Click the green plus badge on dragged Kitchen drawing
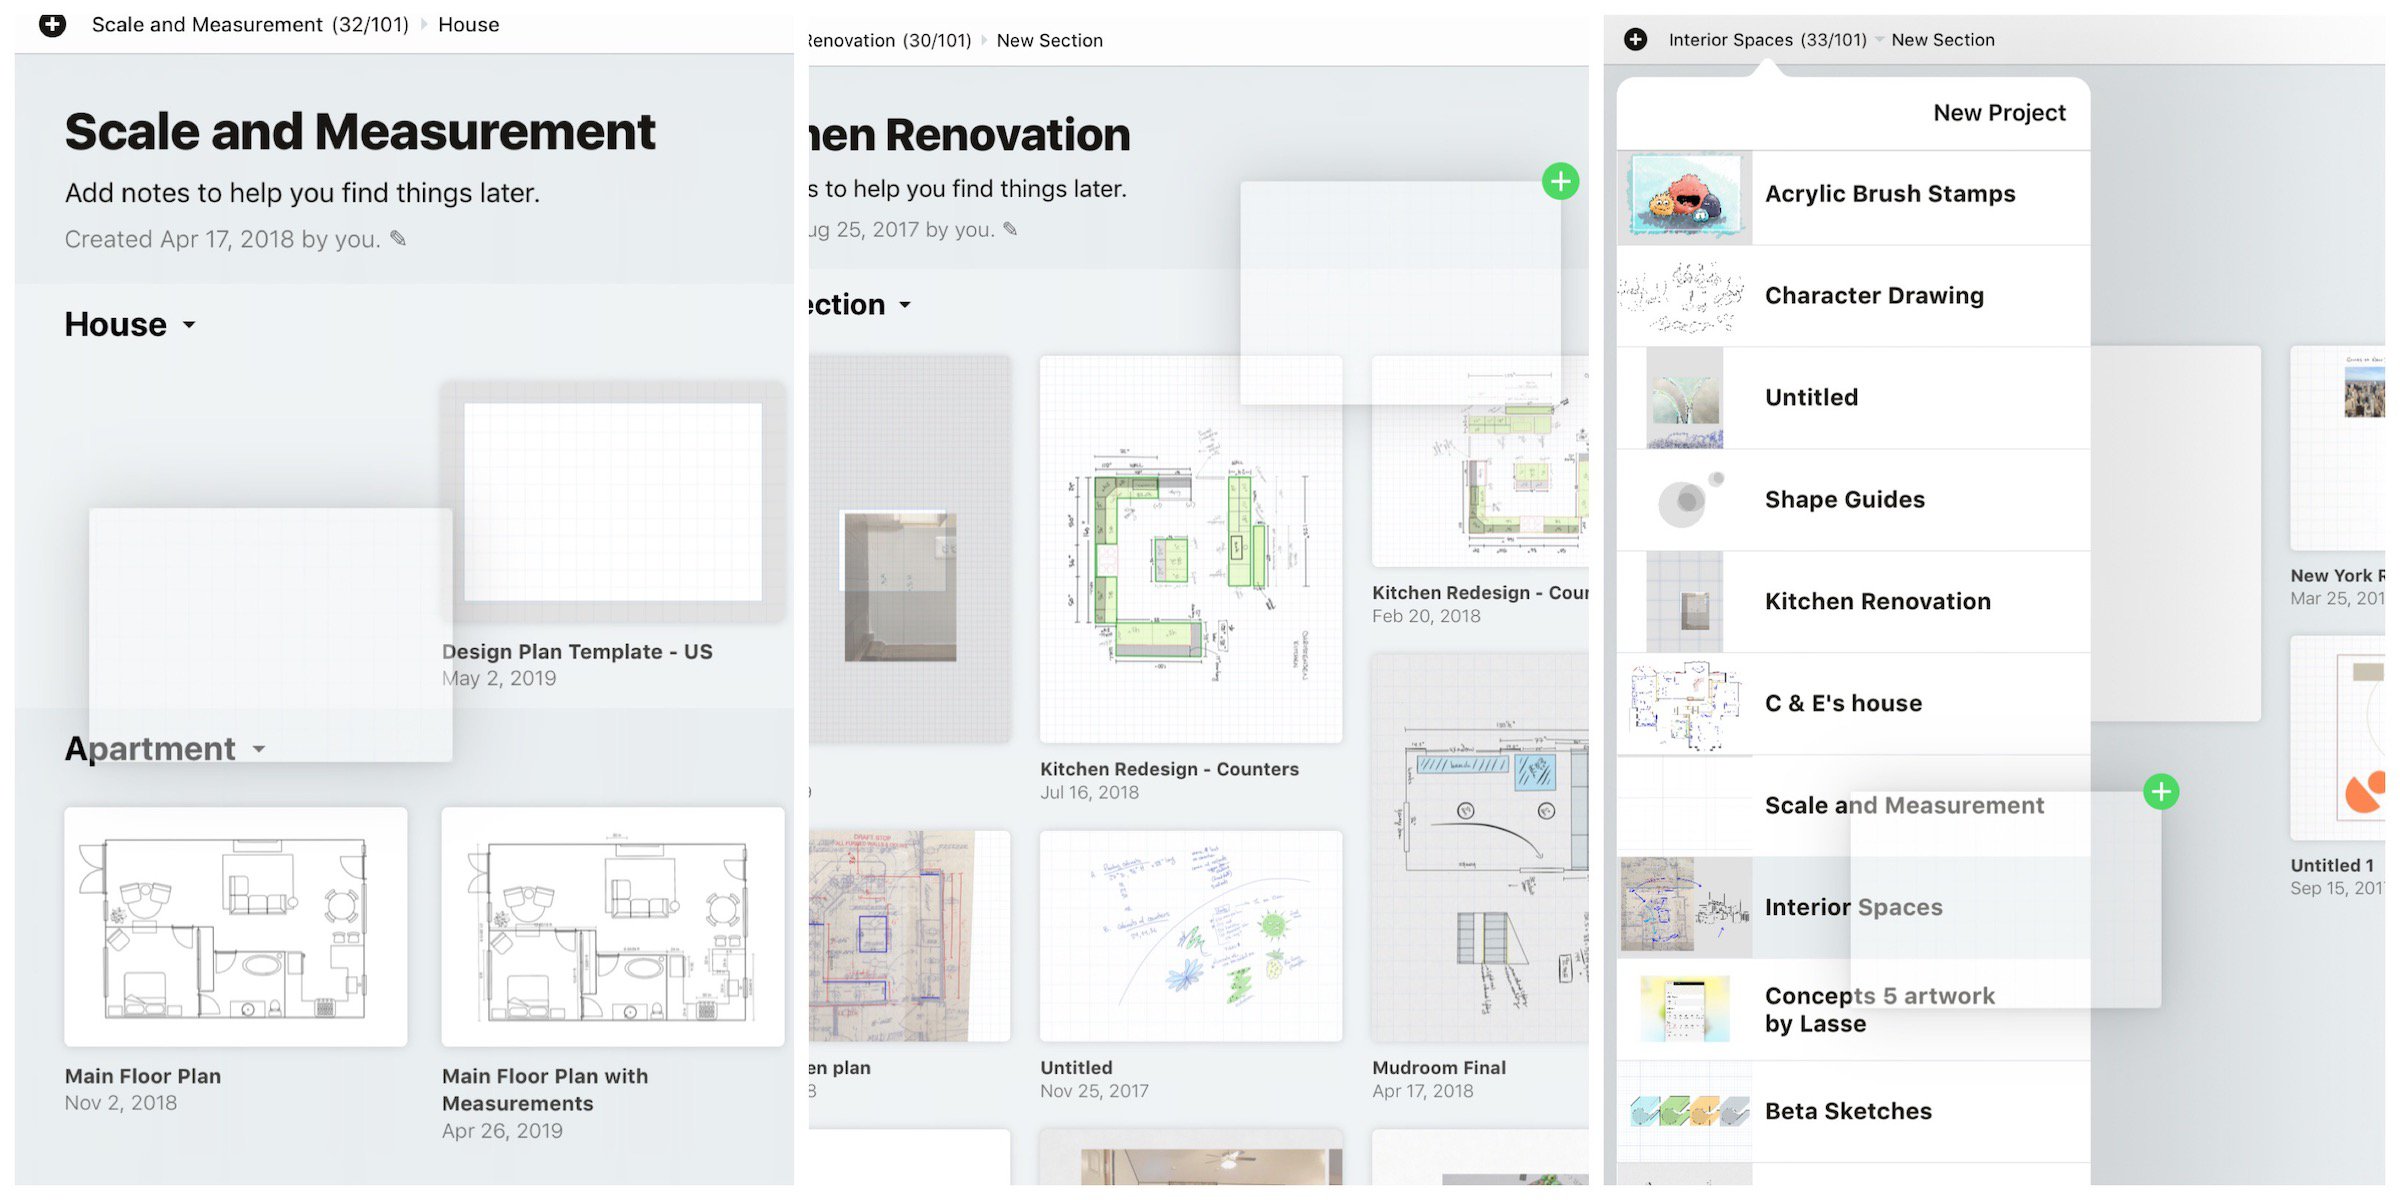Viewport: 2400px width, 1200px height. tap(1560, 182)
